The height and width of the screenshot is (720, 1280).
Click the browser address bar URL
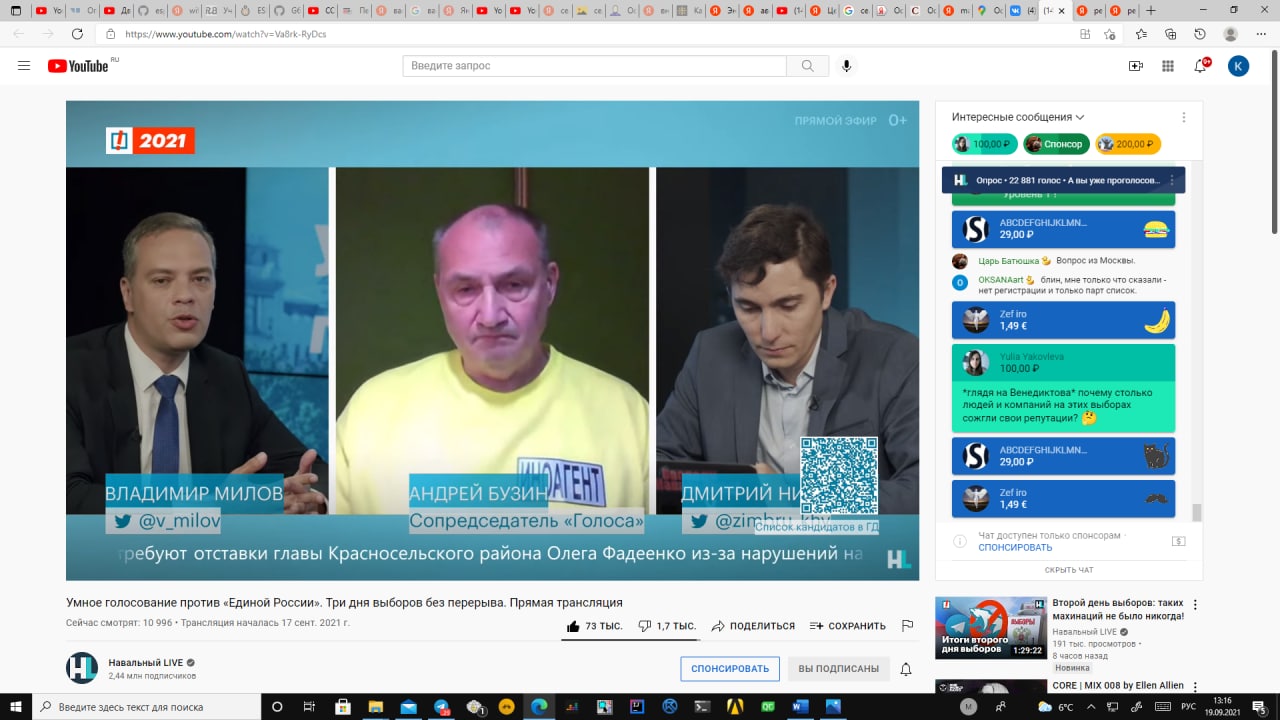click(x=226, y=34)
